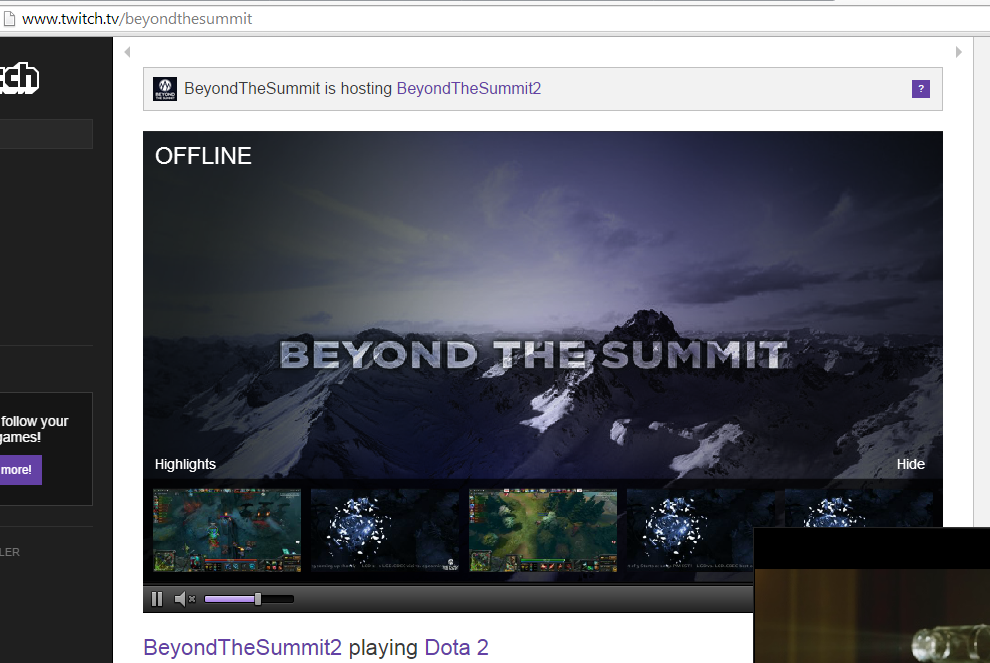Click the BeyondTheSummit2 link below player
This screenshot has width=990, height=663.
[242, 648]
